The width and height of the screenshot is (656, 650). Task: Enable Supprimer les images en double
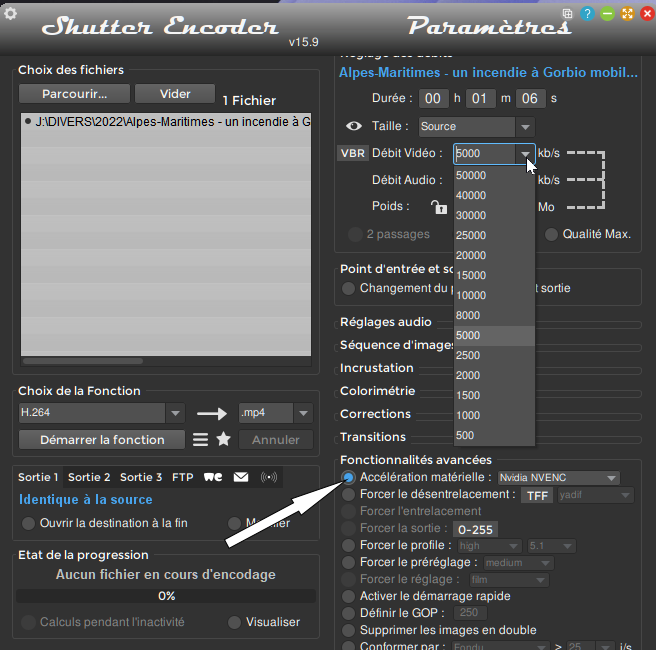[348, 630]
